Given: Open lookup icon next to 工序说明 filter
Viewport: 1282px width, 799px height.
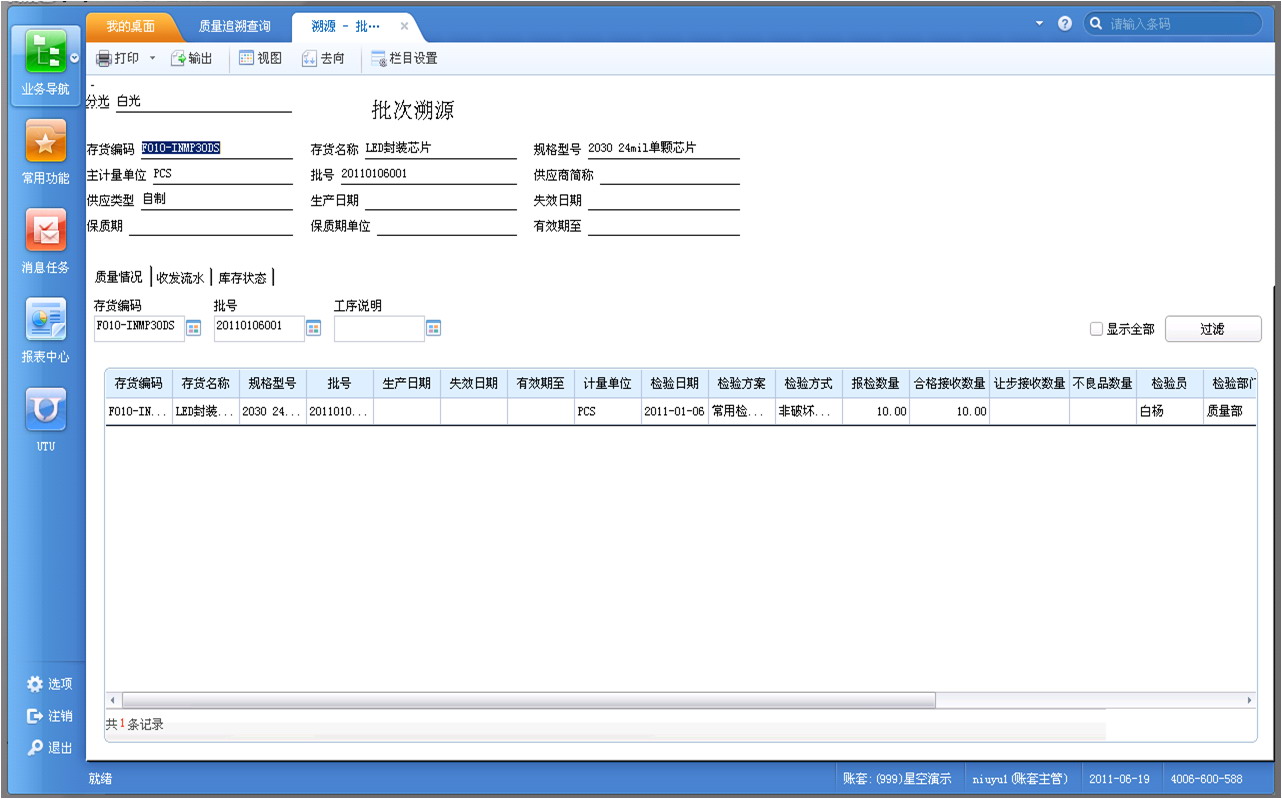Looking at the screenshot, I should (433, 328).
